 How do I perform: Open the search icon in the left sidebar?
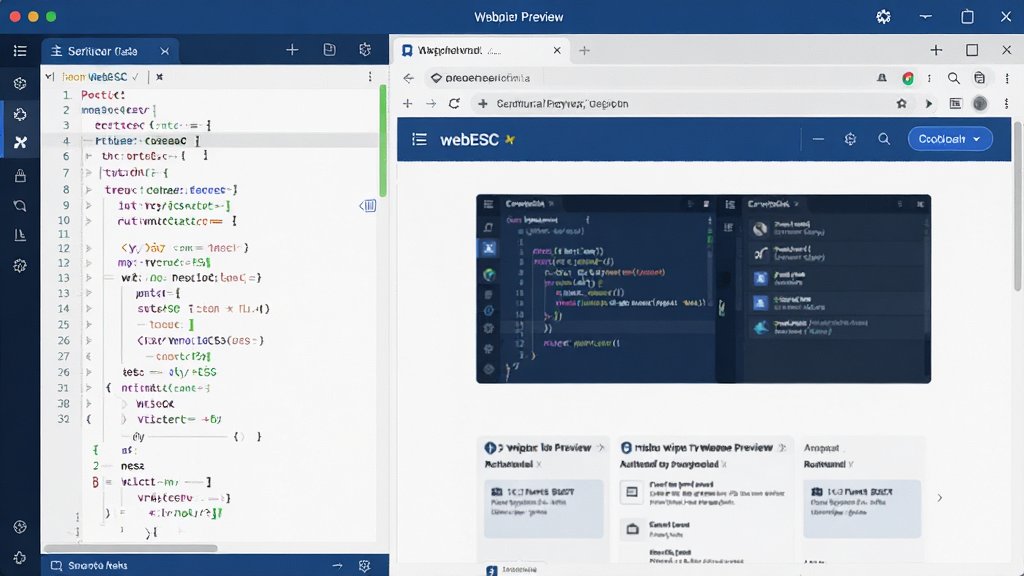click(x=20, y=206)
